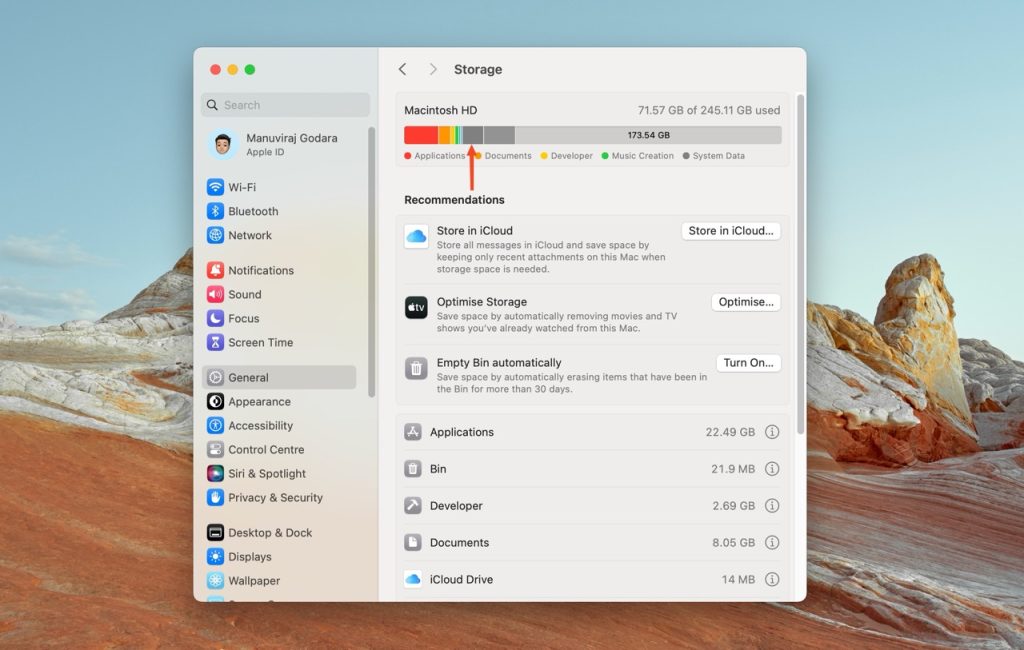Click the back chevron at the top
The image size is (1024, 650).
403,69
